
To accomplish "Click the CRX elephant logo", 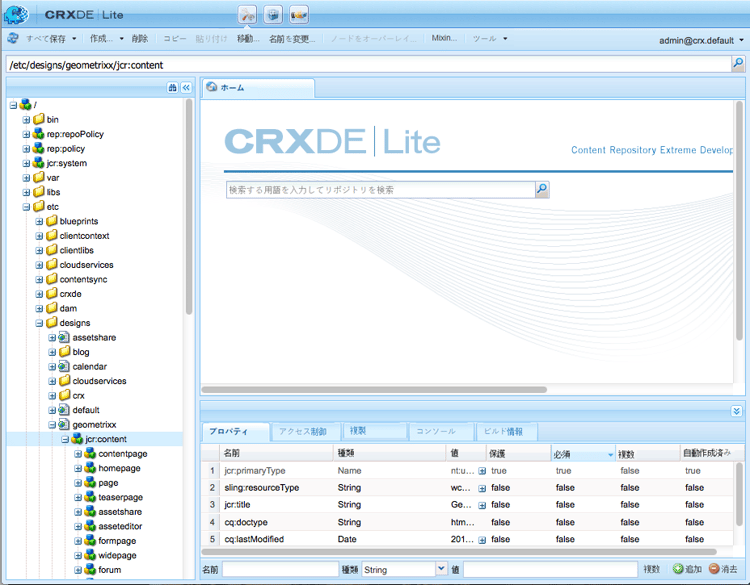I will coord(16,15).
